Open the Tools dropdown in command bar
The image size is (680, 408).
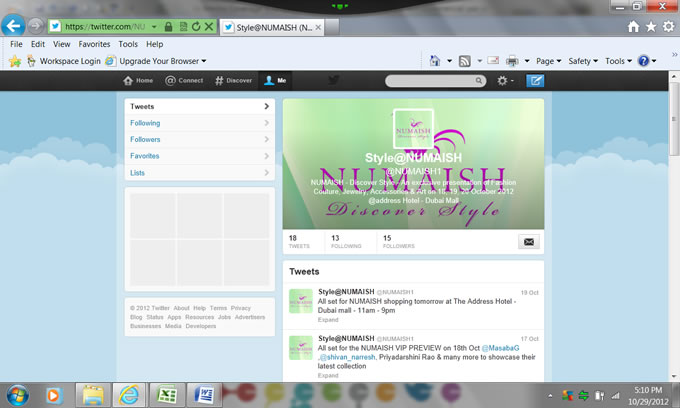(618, 61)
